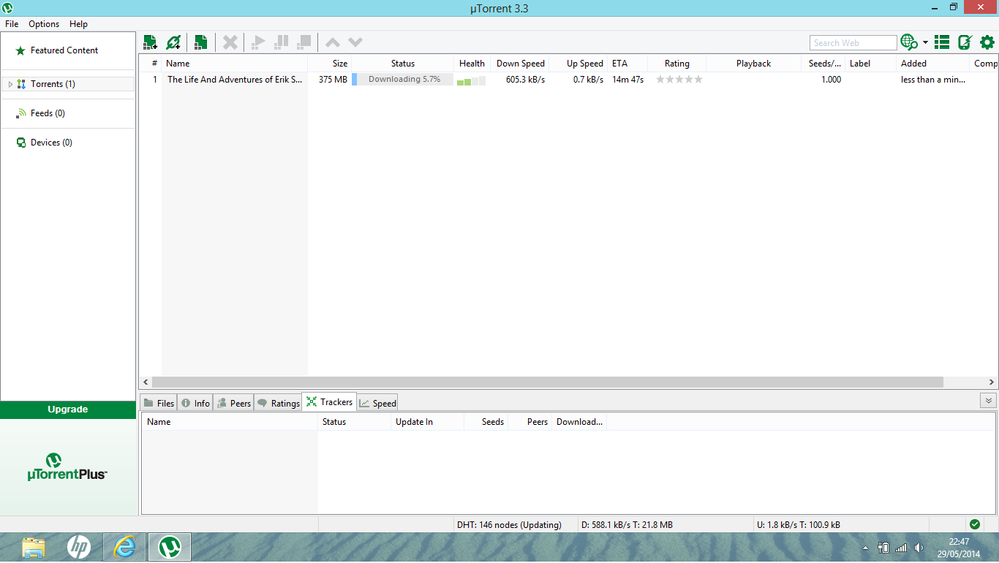Screen dimensions: 999x563
Task: Select Feeds (0) in the sidebar
Action: (x=48, y=113)
